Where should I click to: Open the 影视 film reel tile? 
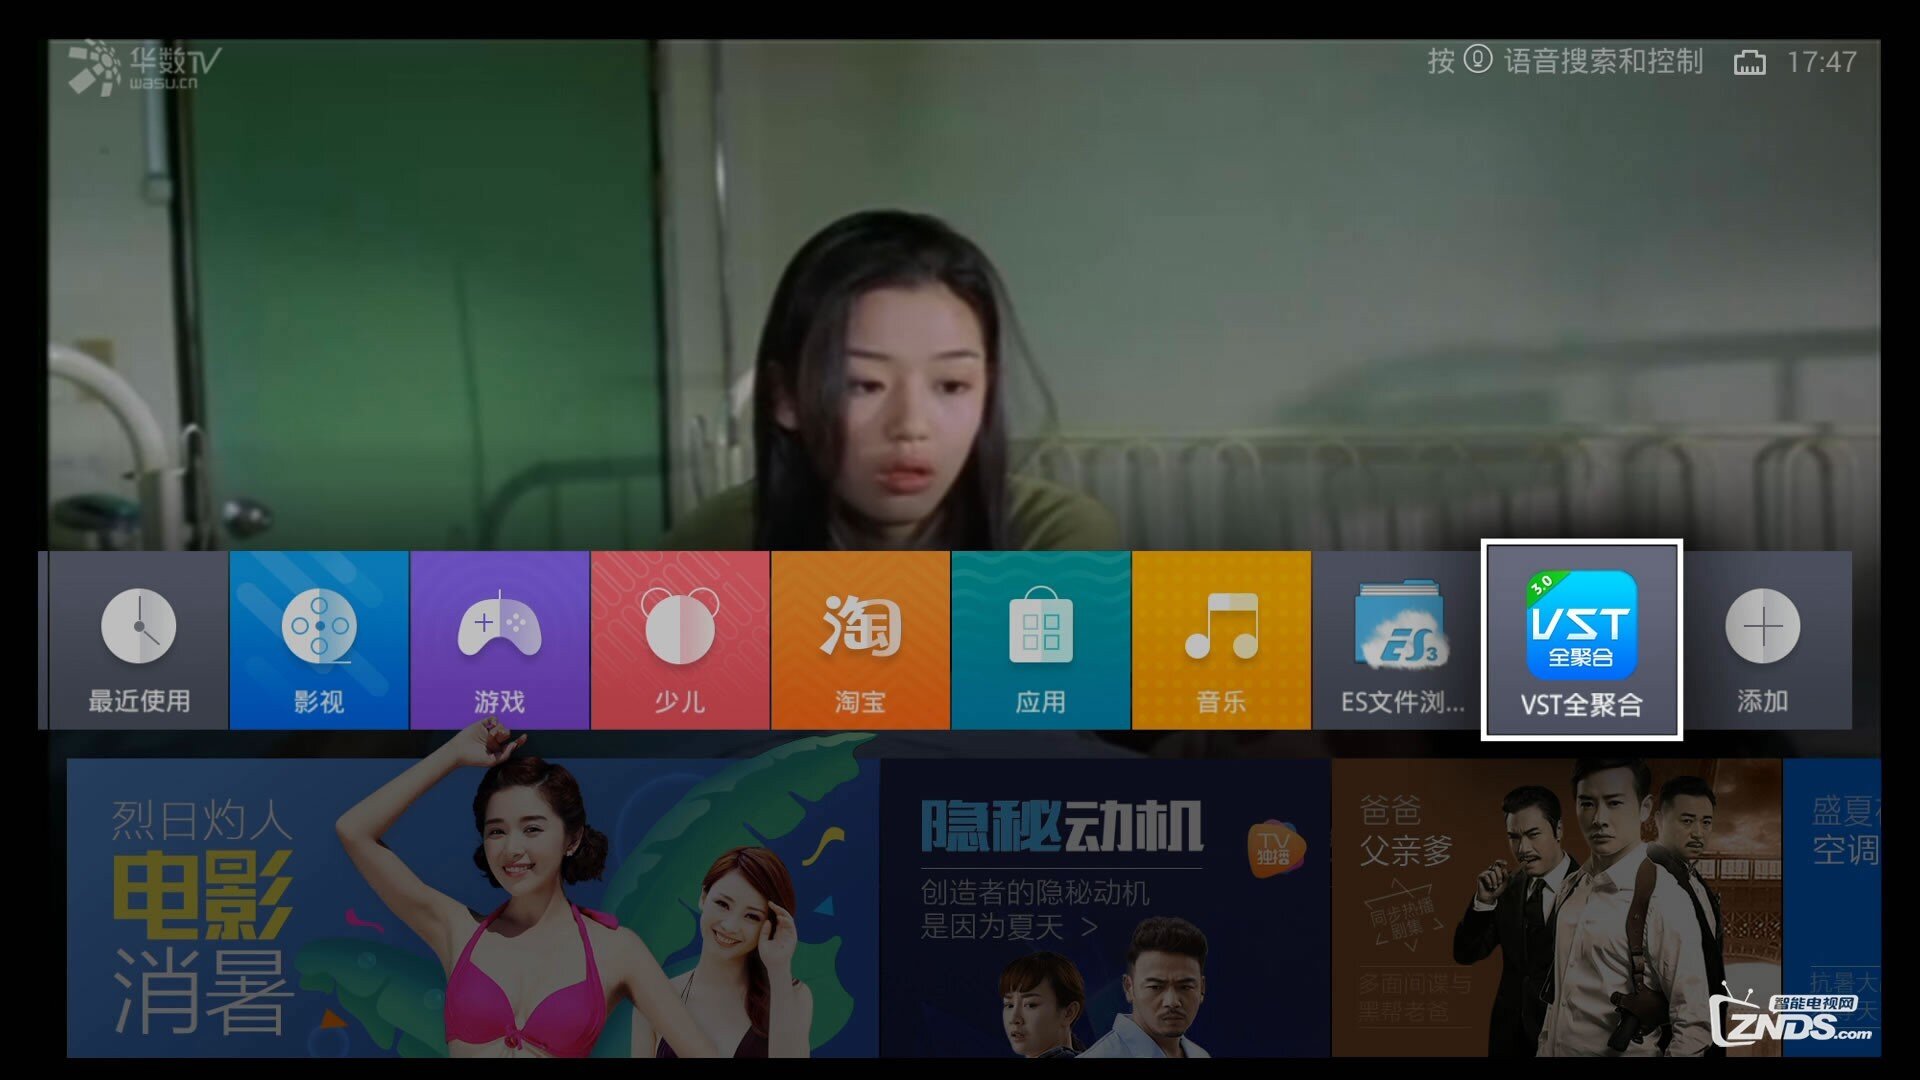pos(319,640)
